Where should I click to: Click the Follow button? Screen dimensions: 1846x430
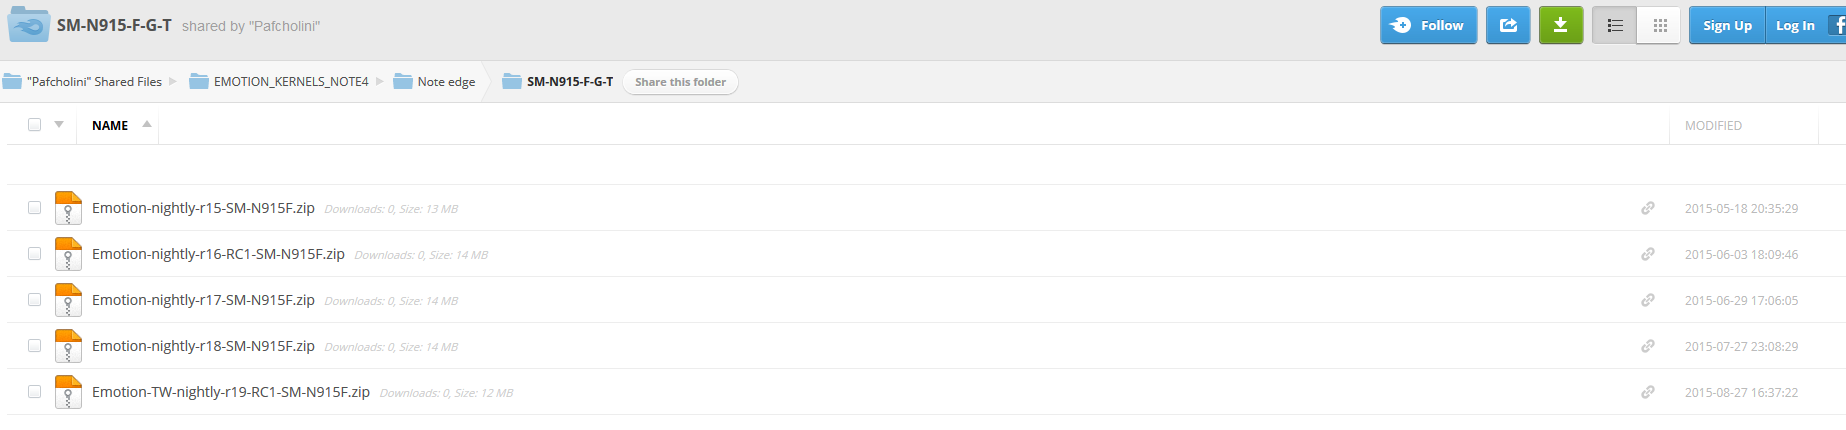1428,25
